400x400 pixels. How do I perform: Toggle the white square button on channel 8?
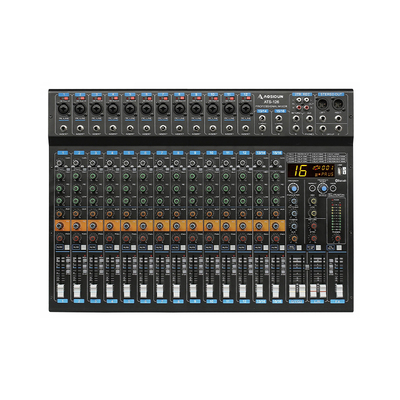[183, 248]
